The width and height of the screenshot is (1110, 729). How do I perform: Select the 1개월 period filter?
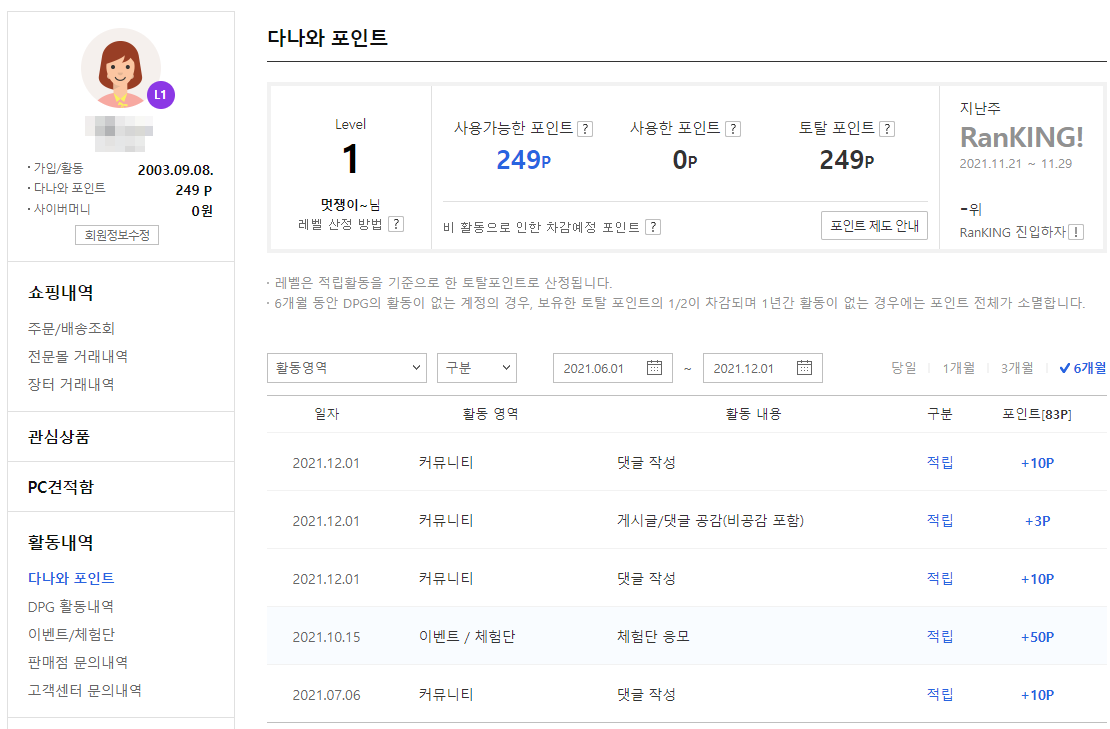click(x=959, y=368)
